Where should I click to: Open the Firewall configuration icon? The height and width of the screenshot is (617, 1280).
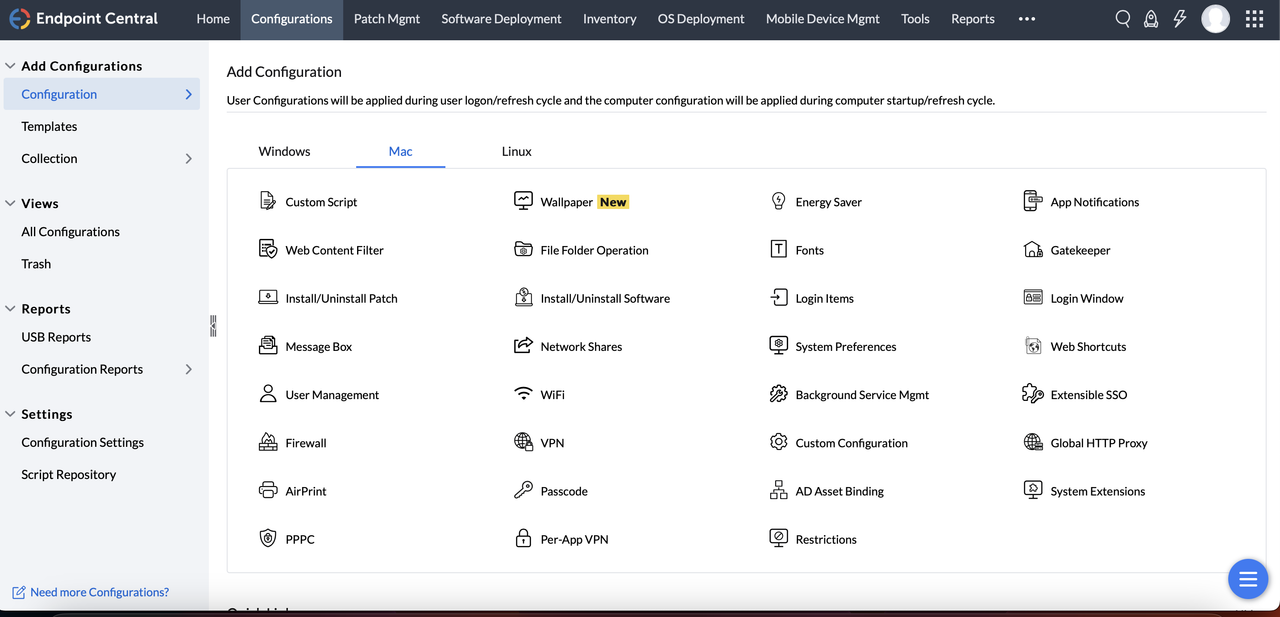[267, 442]
